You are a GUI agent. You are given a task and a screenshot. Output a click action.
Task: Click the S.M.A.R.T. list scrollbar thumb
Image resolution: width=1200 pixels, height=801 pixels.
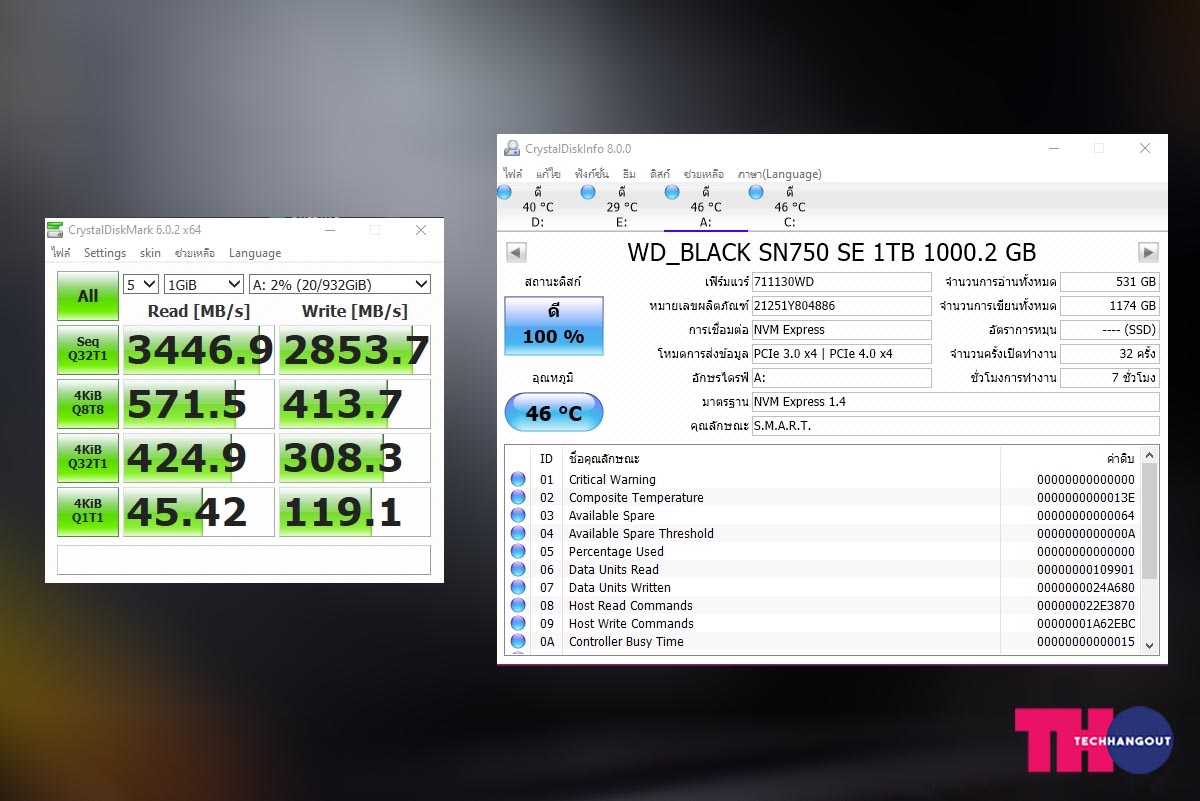[1149, 521]
